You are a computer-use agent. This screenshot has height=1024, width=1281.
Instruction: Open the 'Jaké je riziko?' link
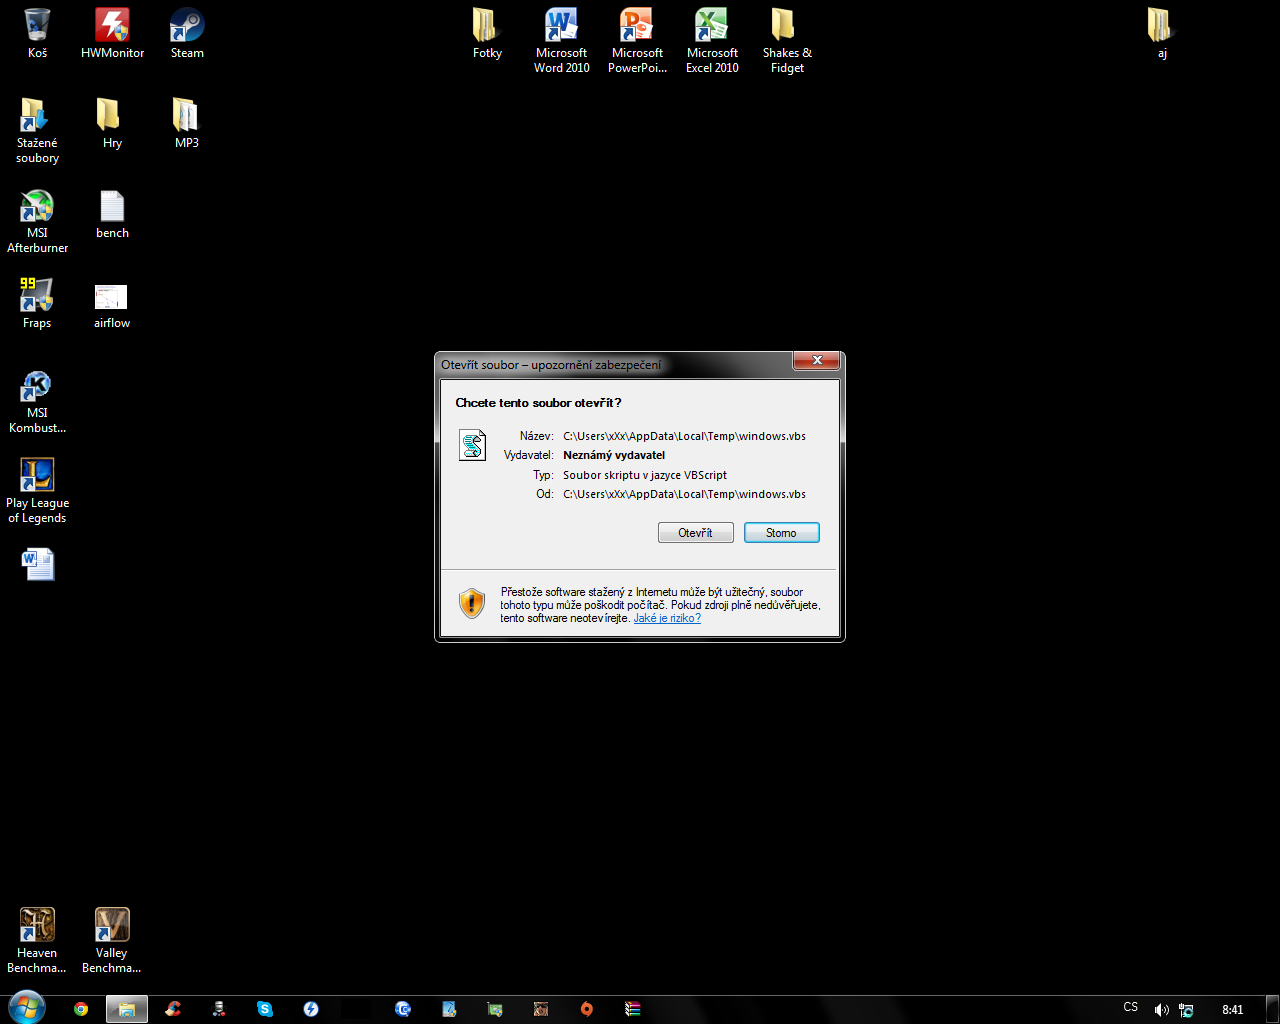(667, 618)
